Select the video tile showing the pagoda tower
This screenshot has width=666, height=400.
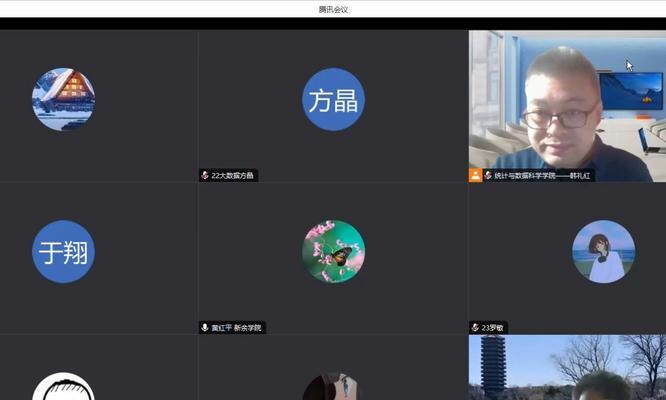pyautogui.click(x=567, y=367)
